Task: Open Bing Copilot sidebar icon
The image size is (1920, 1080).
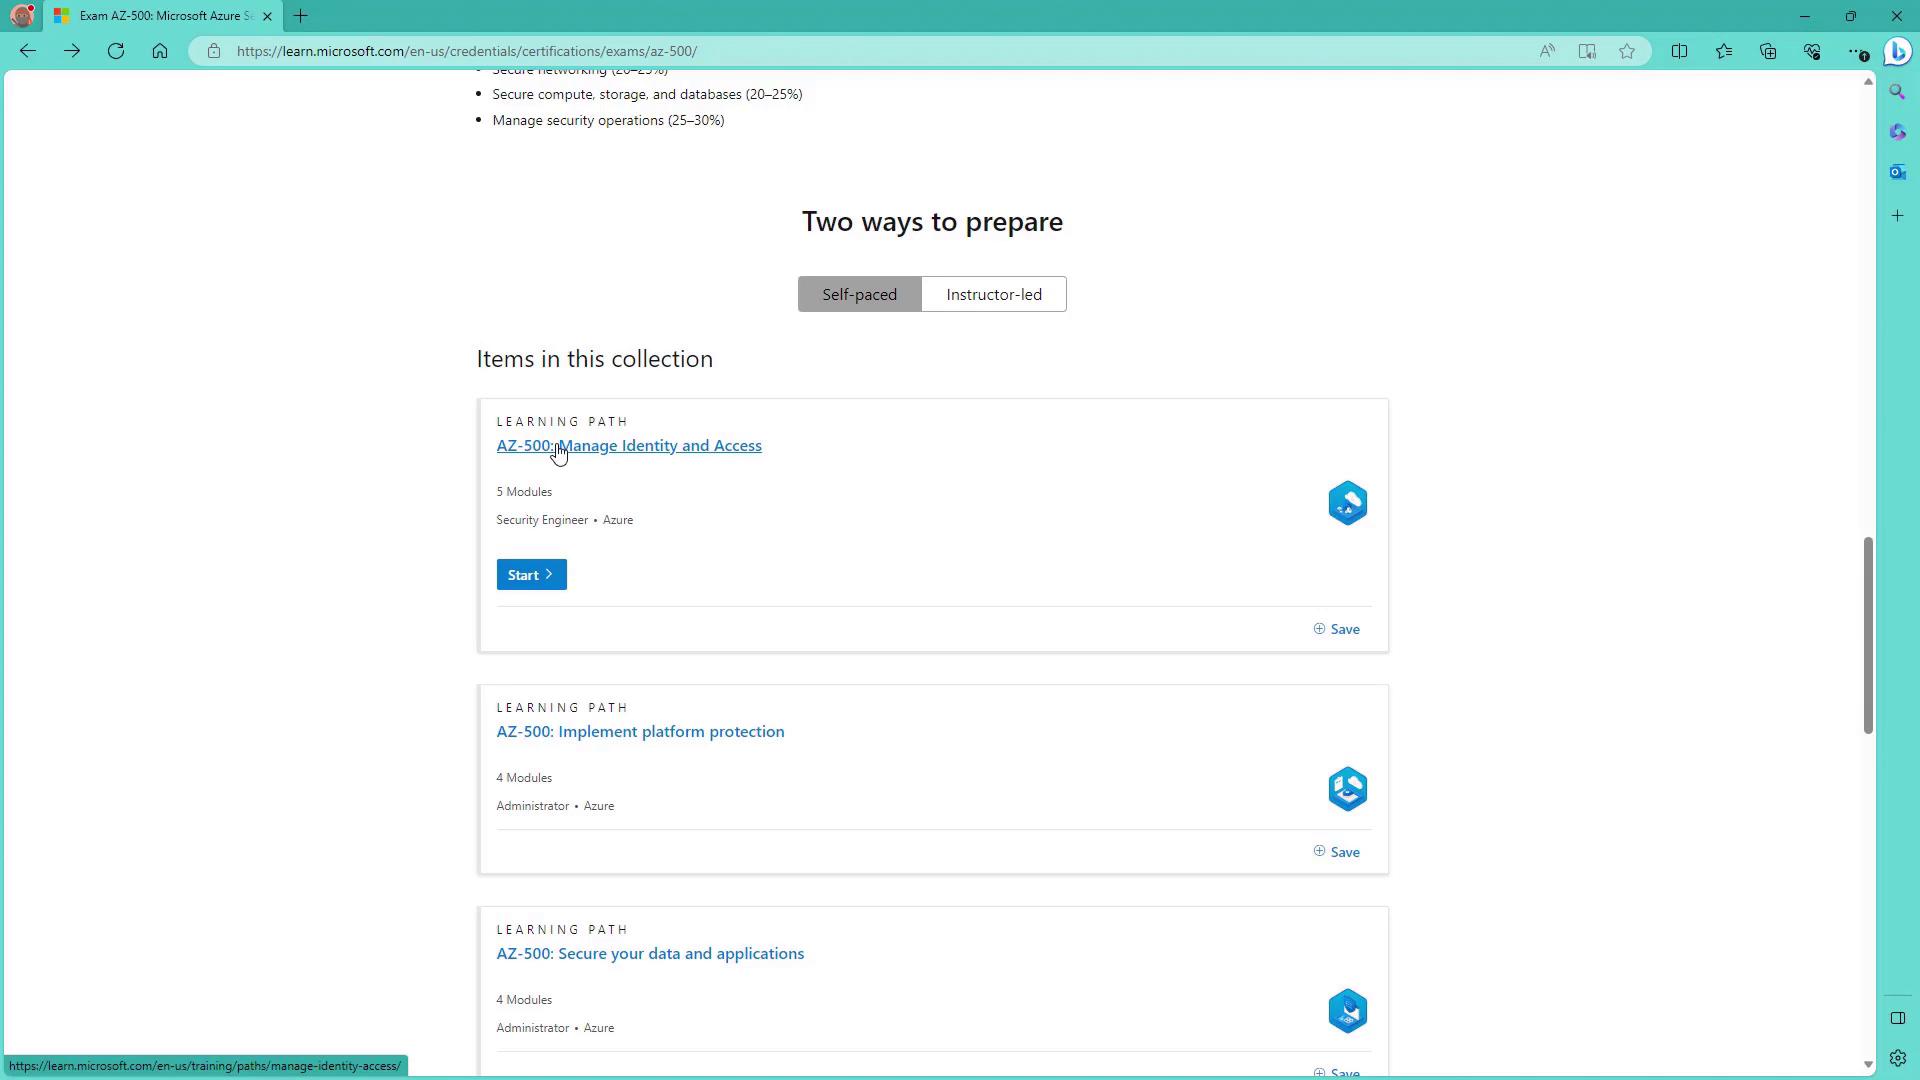Action: 1897,51
